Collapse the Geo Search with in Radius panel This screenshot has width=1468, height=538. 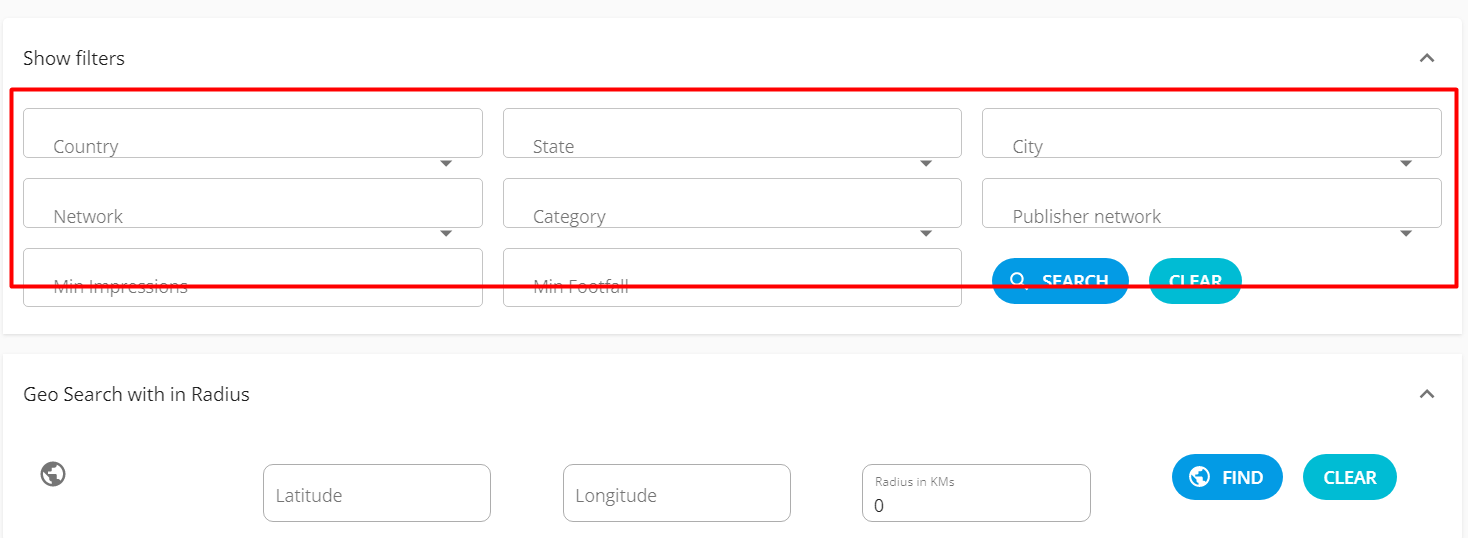click(1427, 394)
